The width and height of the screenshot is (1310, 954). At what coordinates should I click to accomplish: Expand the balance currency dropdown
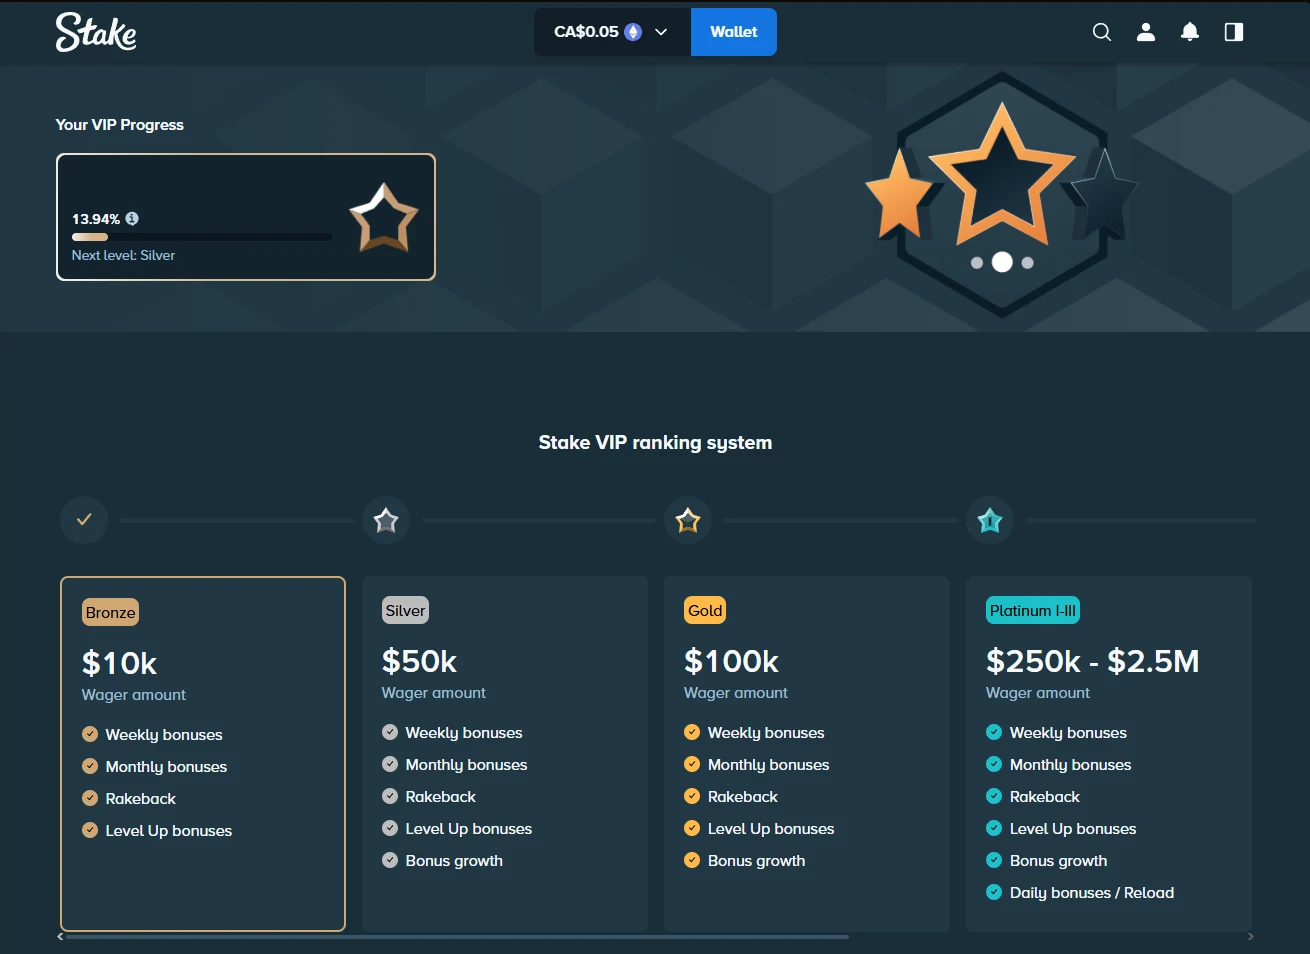[661, 32]
